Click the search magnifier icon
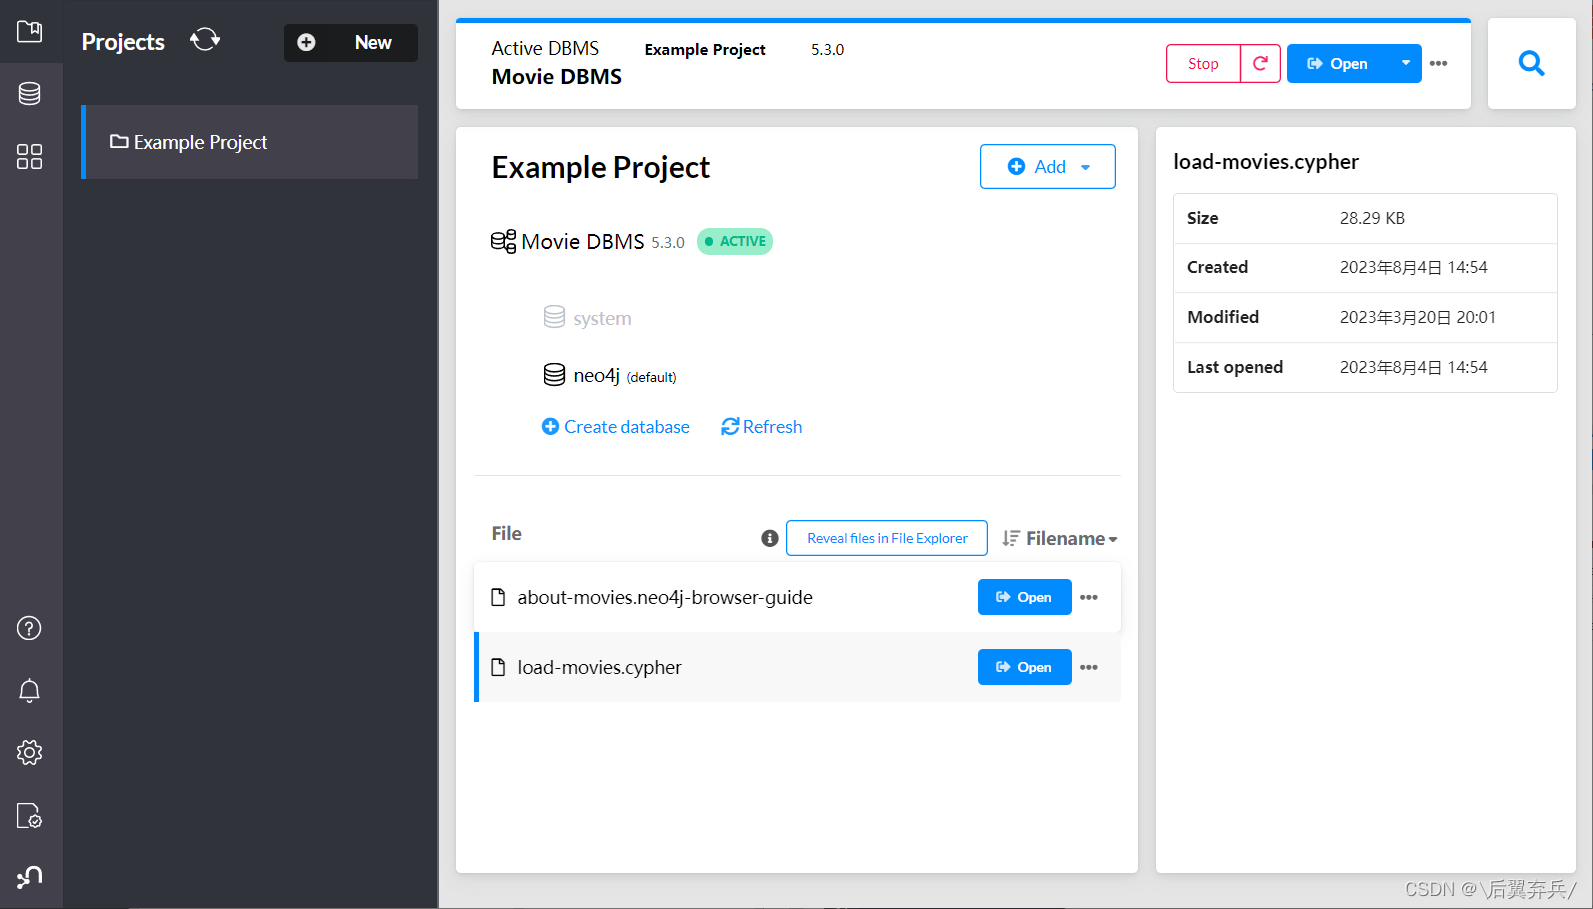Viewport: 1593px width, 909px height. pos(1532,64)
